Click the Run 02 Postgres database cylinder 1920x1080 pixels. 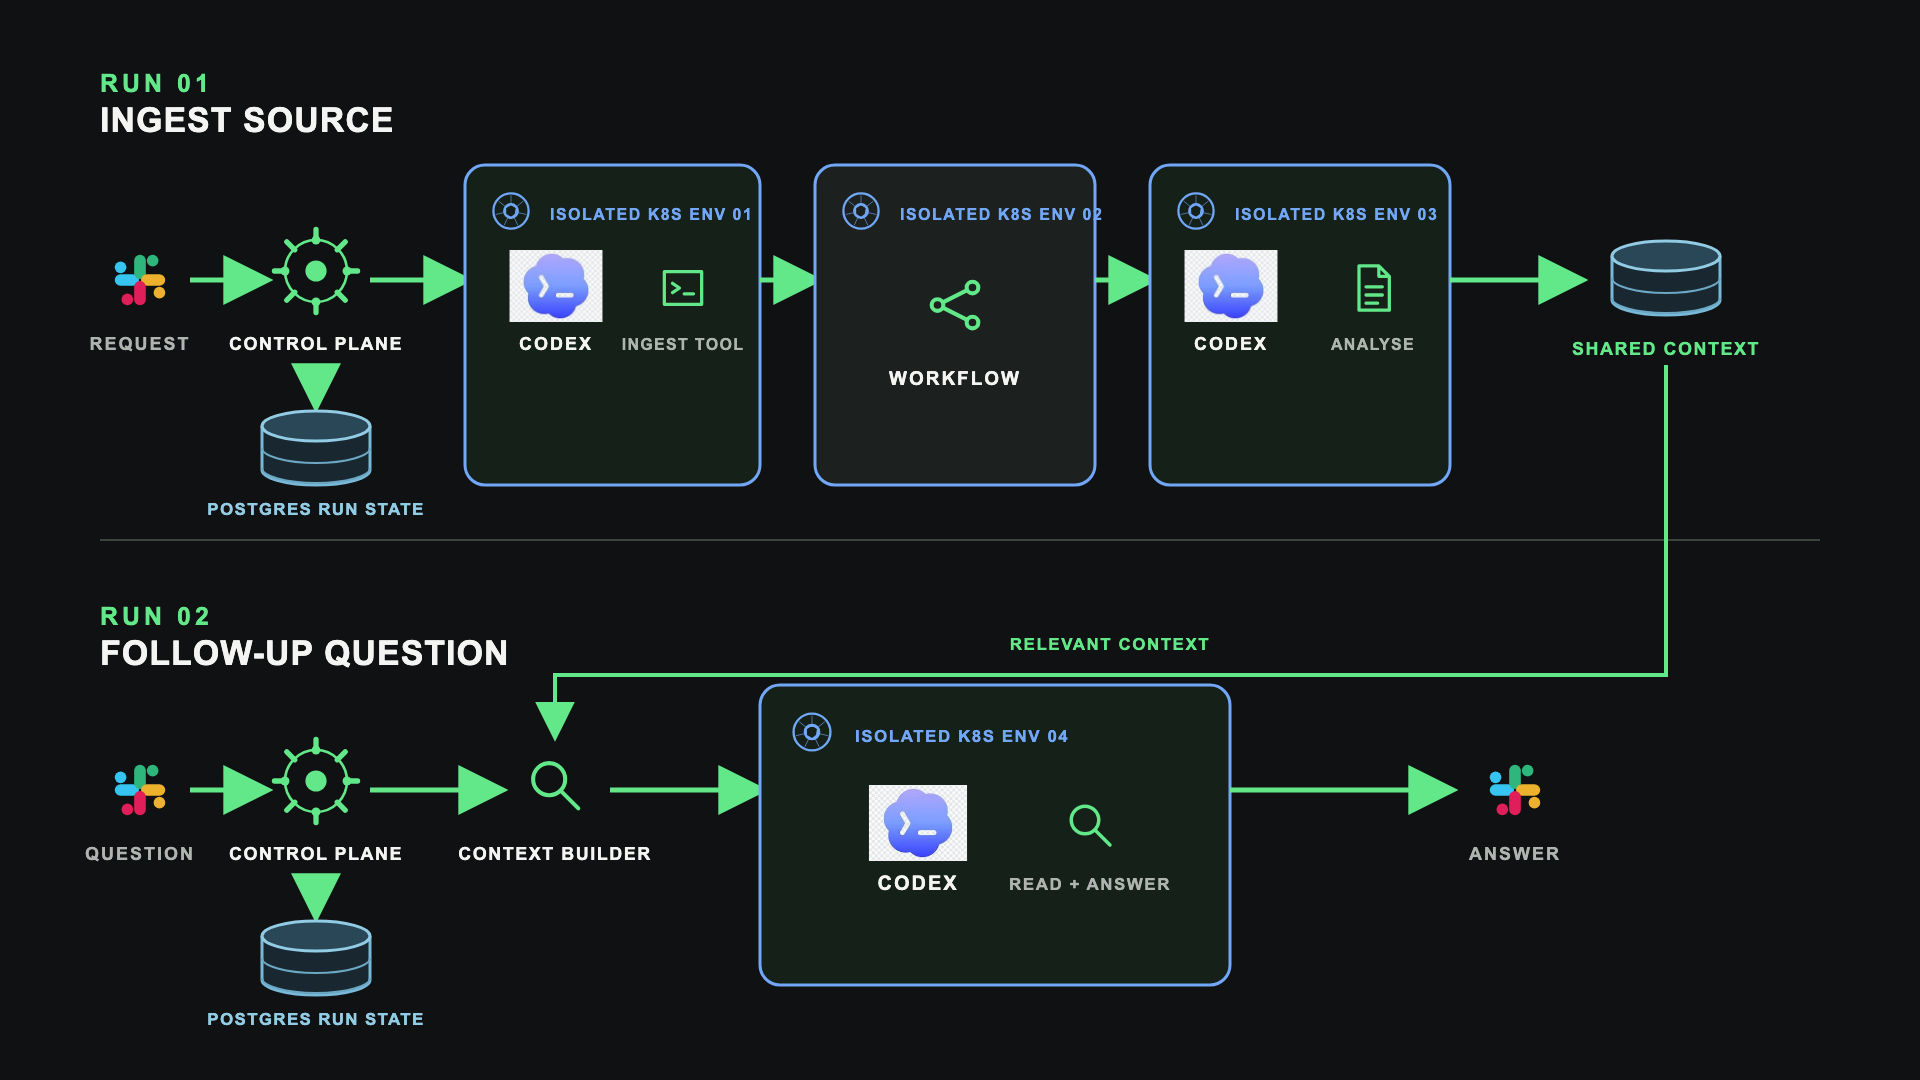click(316, 958)
